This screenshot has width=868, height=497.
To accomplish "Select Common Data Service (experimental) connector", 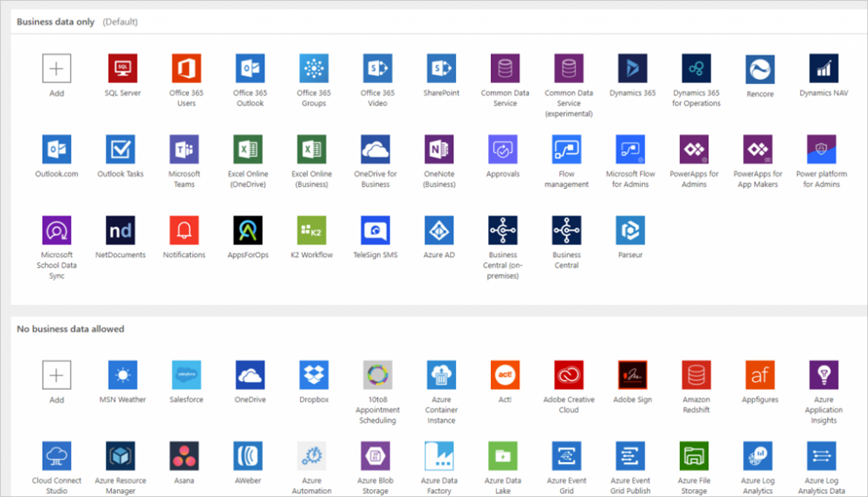I will click(x=569, y=69).
